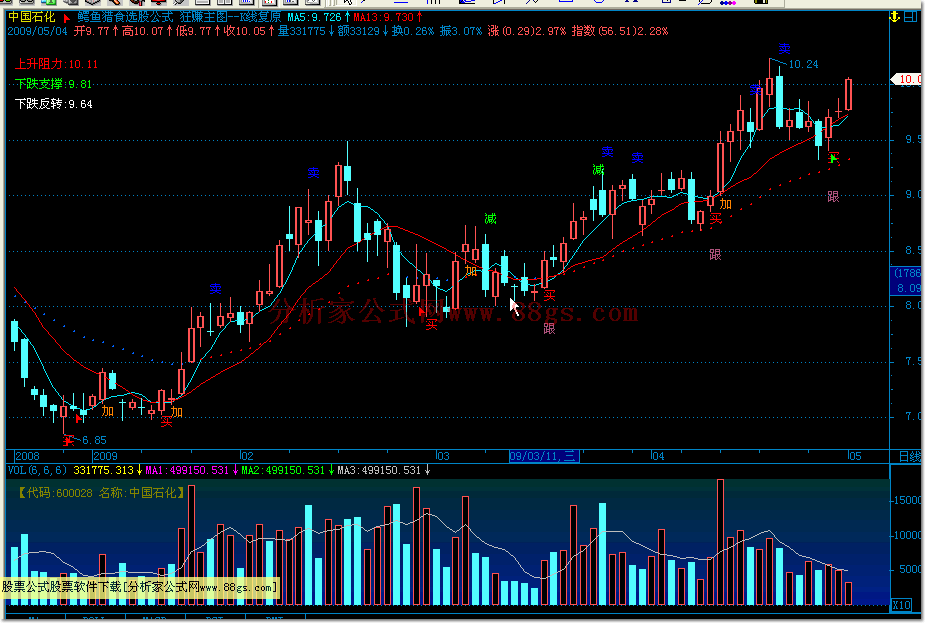Jump to the 2008 mark on the time axis

pyautogui.click(x=27, y=456)
